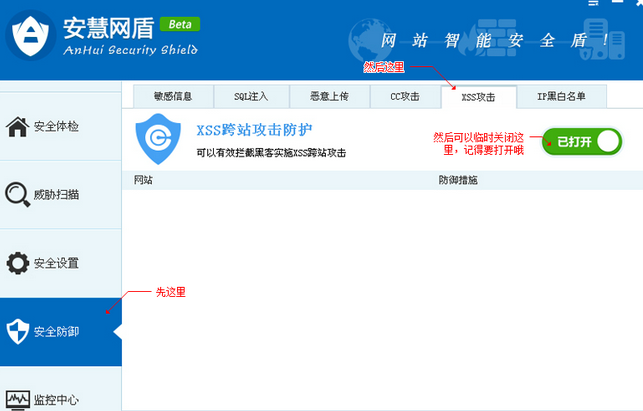Image resolution: width=643 pixels, height=411 pixels.
Task: Click the green Beta badge
Action: click(x=179, y=23)
